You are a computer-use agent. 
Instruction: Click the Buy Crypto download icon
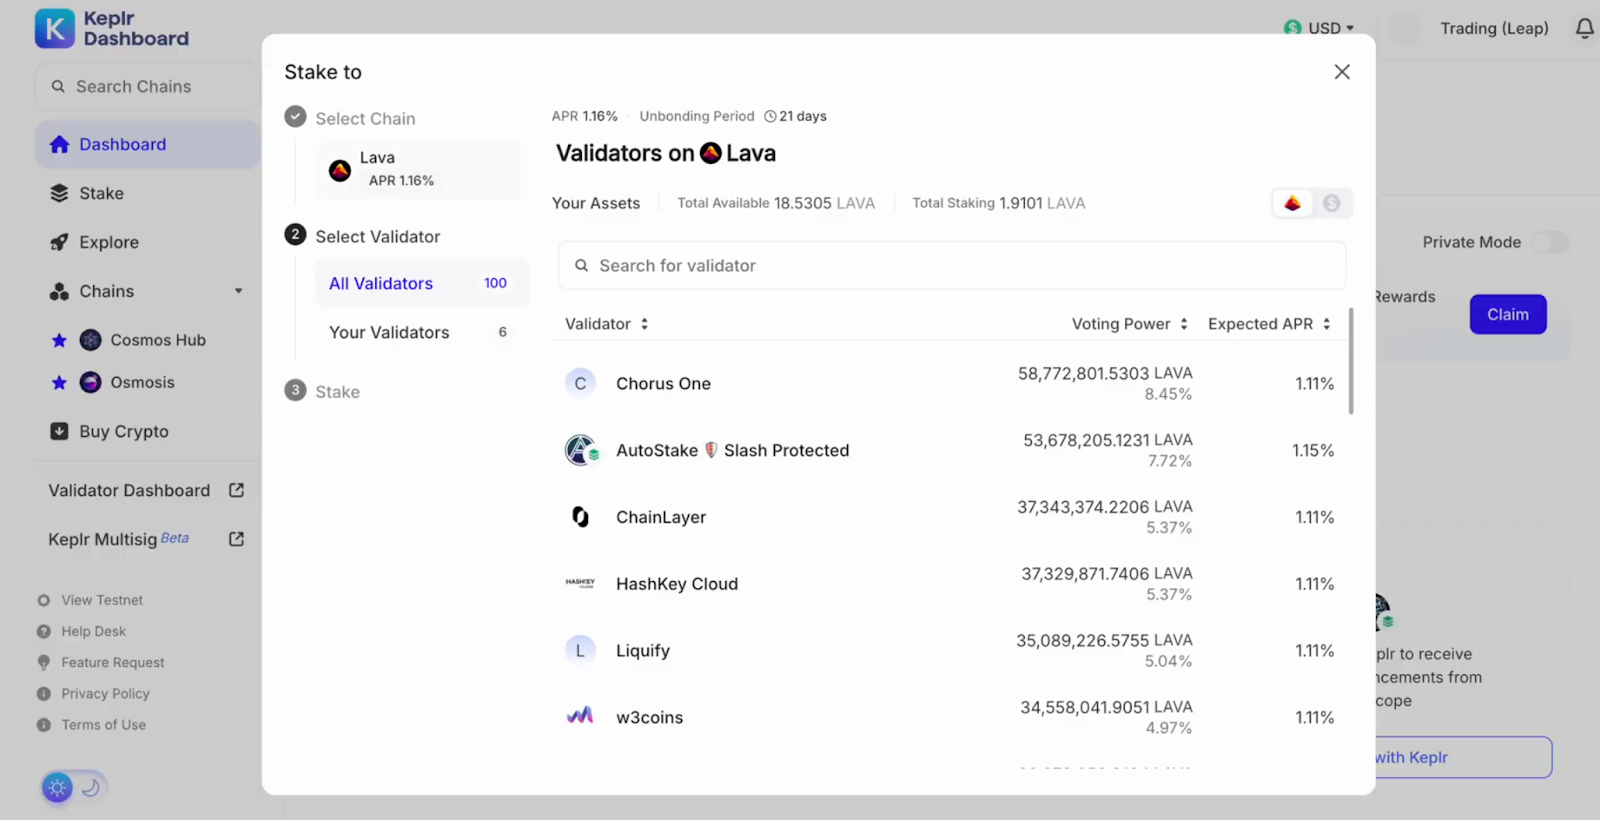coord(59,431)
